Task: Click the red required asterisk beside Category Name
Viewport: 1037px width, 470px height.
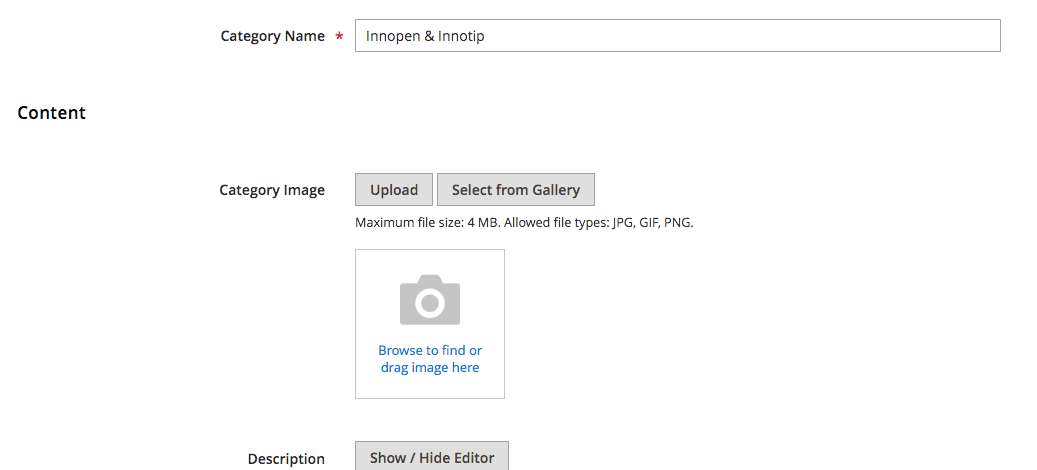Action: (339, 37)
